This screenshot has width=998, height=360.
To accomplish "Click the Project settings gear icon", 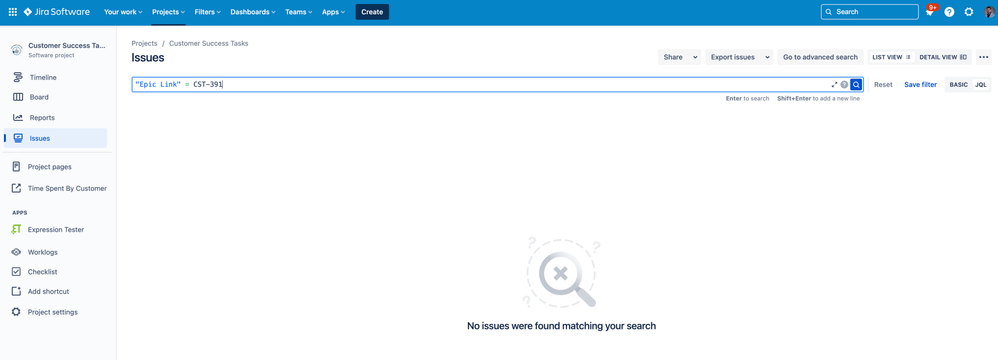I will (17, 312).
